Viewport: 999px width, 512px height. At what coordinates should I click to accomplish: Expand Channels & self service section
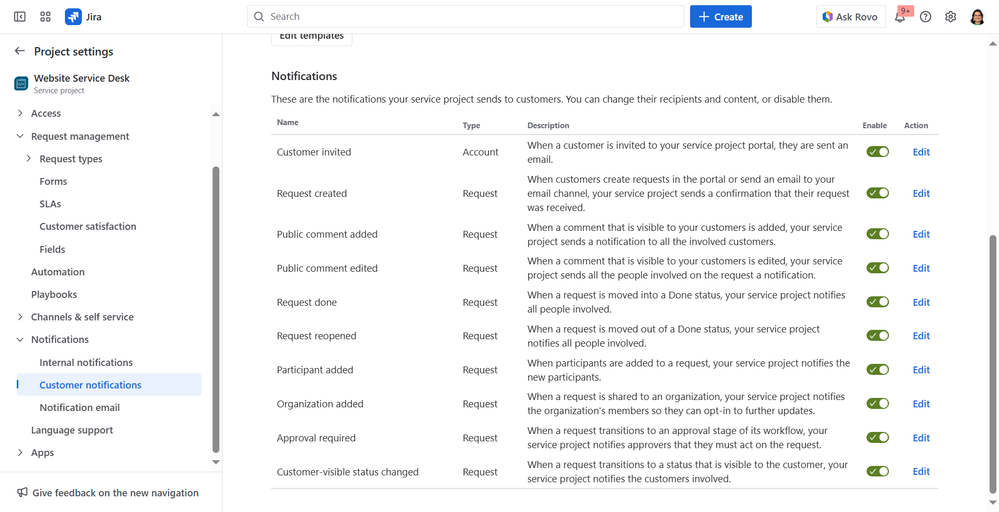click(x=20, y=317)
